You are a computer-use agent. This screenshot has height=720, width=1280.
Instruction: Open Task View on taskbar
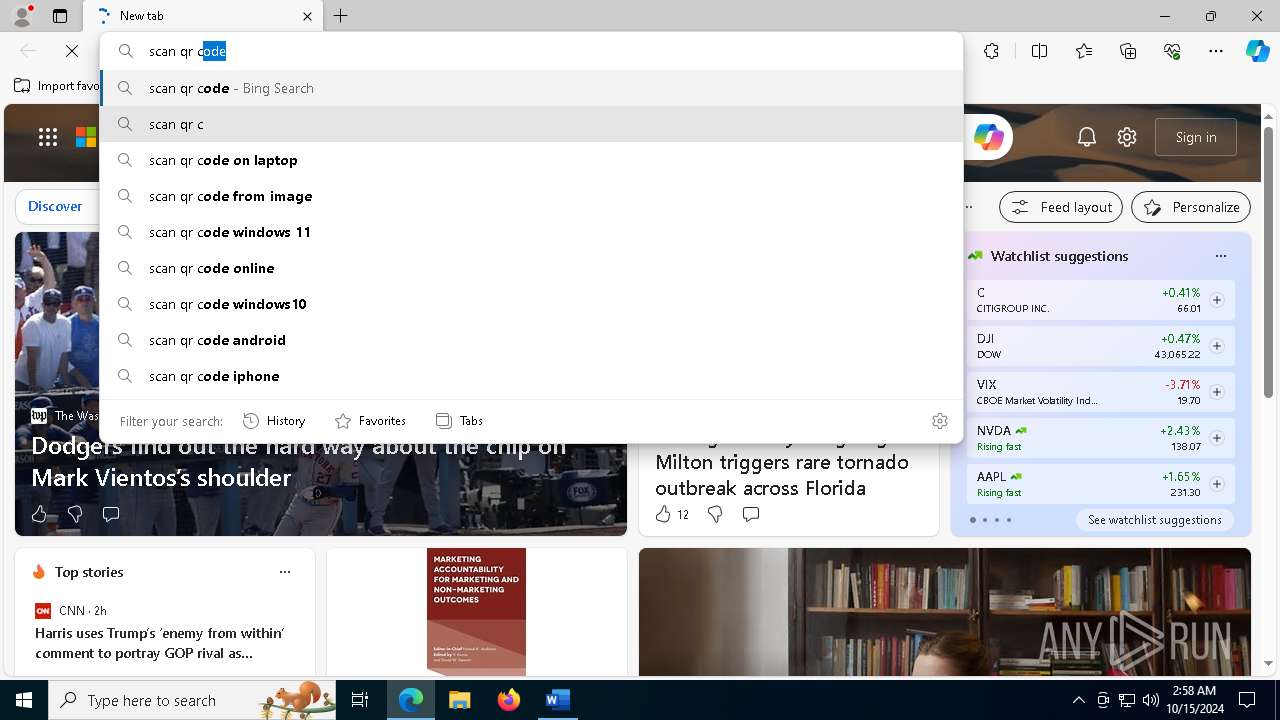[x=360, y=700]
